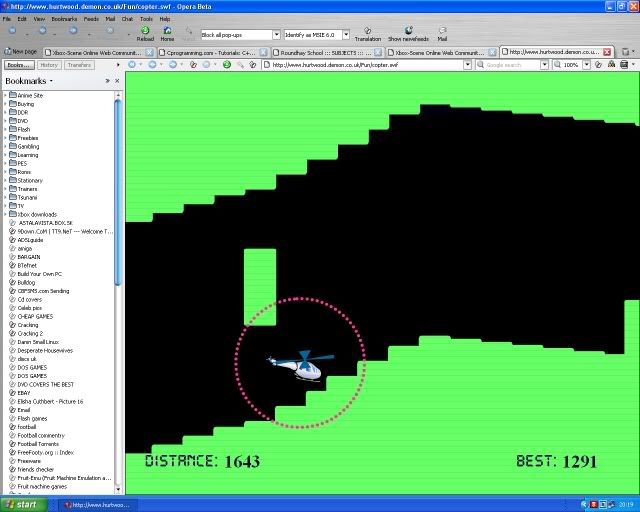
Task: Expand the Xbox downloads folder arrow
Action: pos(5,214)
